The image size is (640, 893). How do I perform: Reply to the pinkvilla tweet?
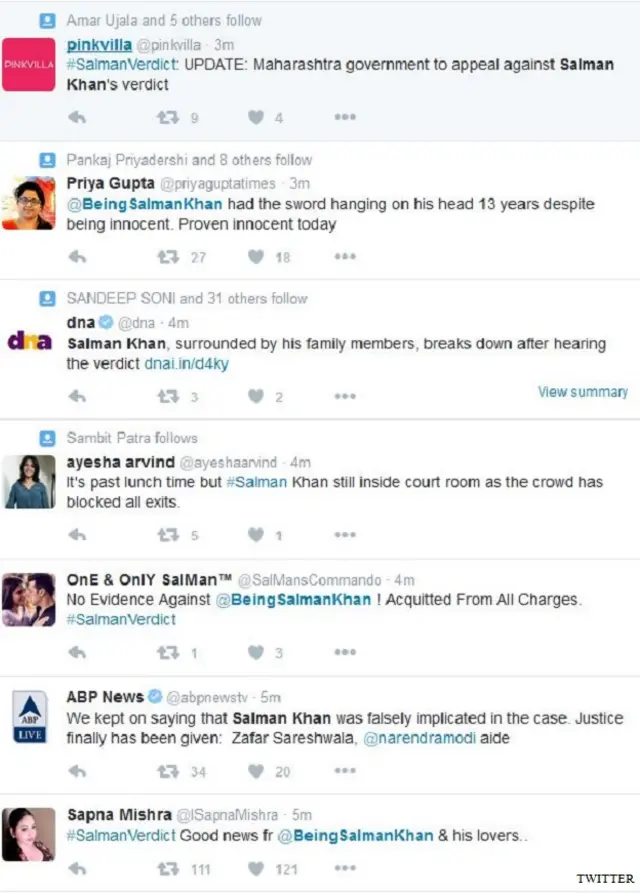pos(77,118)
